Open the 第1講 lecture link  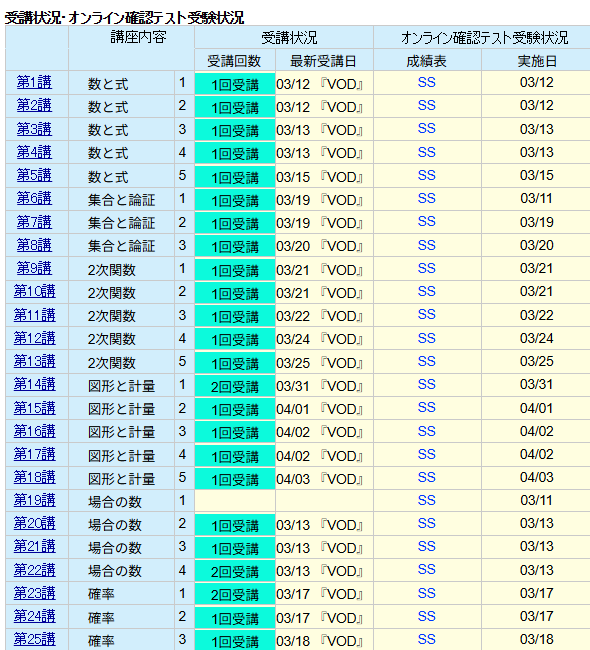[34, 82]
